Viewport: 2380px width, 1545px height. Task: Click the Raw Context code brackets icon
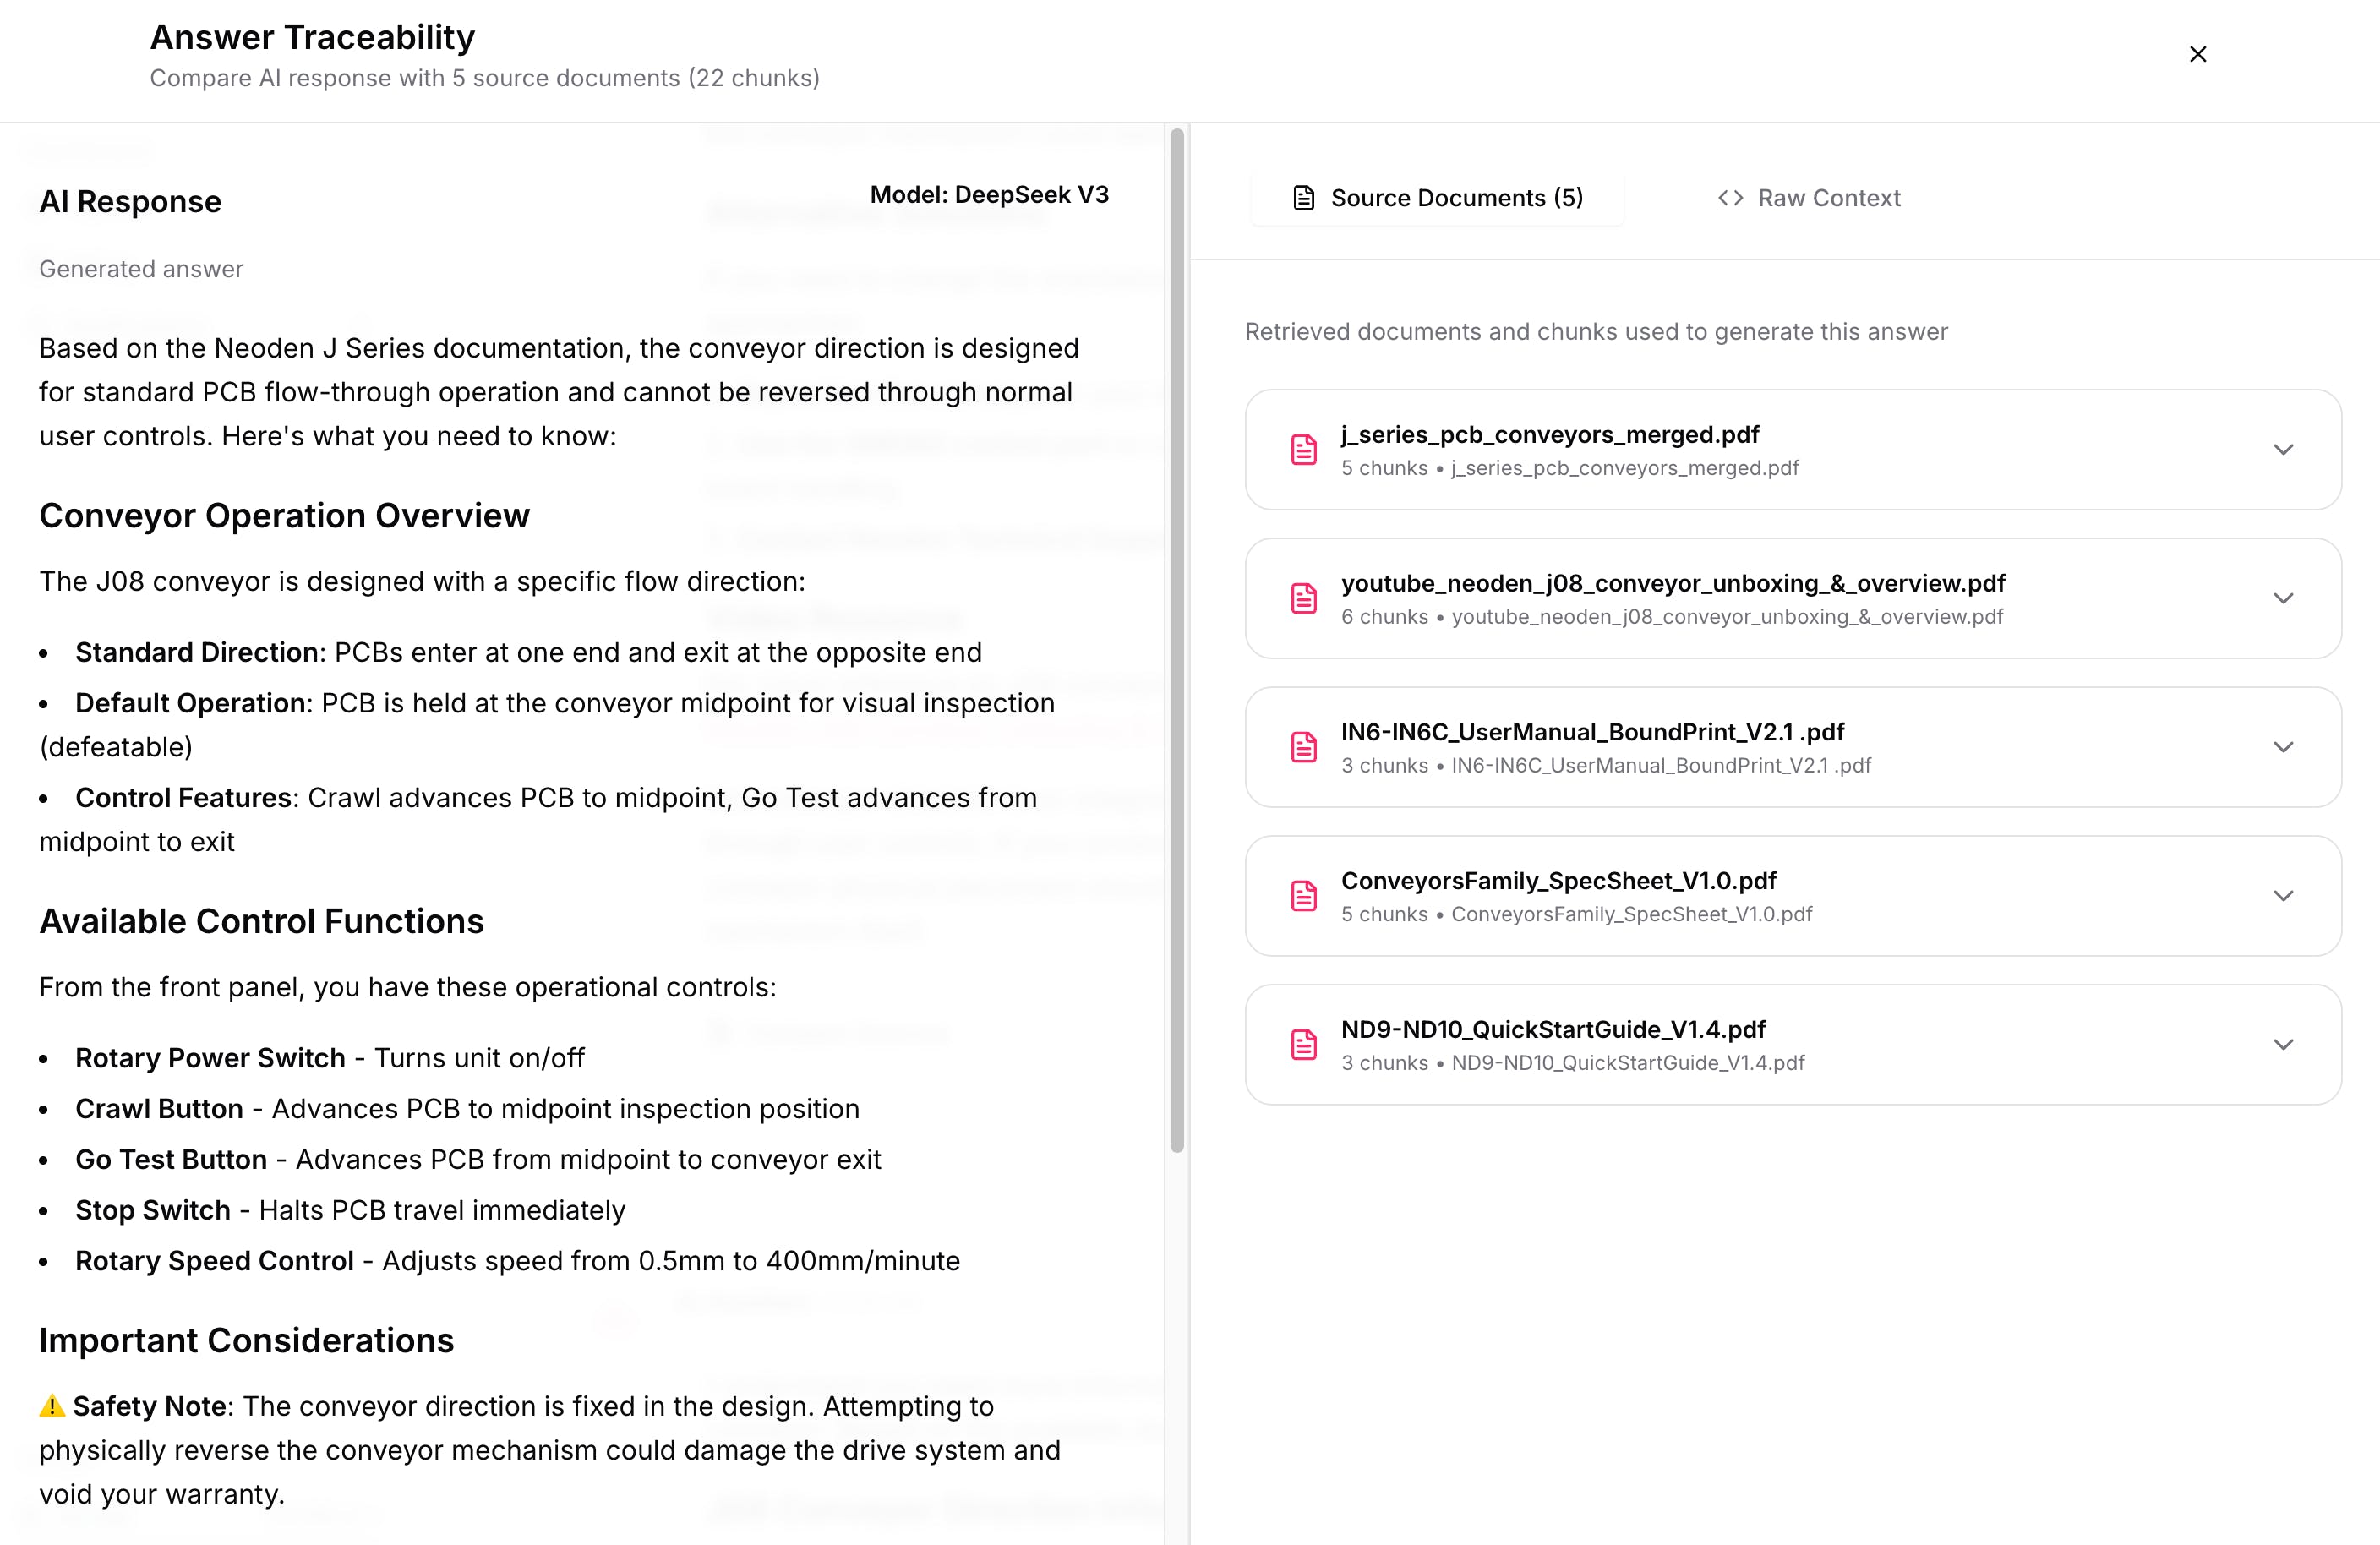[x=1730, y=198]
